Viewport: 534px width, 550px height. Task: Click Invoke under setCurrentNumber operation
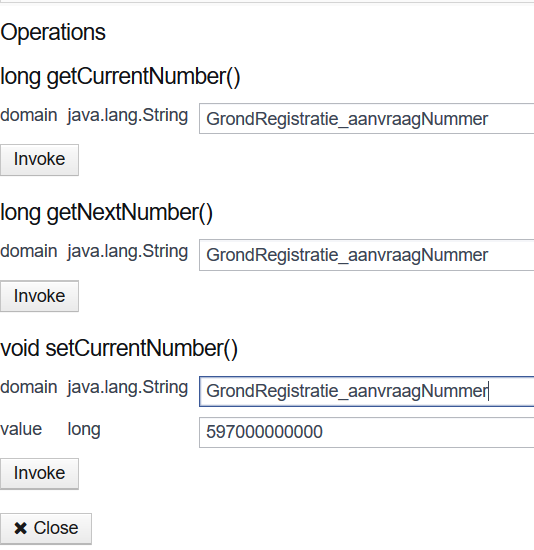[x=39, y=474]
